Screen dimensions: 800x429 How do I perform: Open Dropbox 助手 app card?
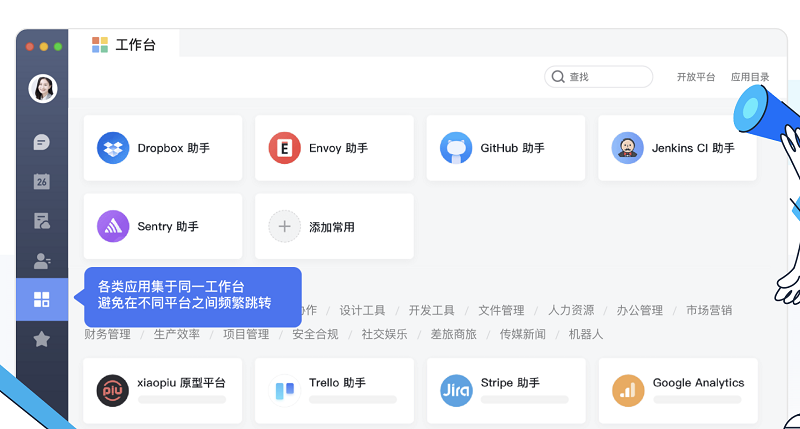163,148
